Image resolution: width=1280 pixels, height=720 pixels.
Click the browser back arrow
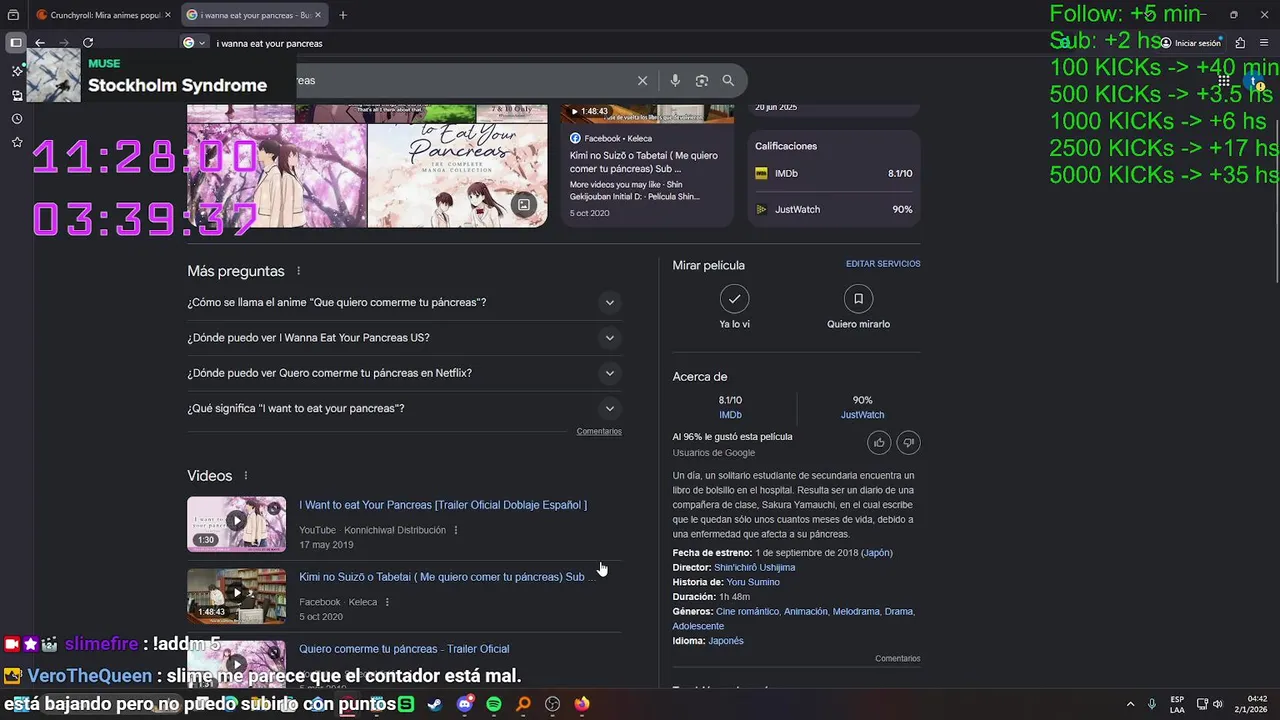click(x=39, y=43)
